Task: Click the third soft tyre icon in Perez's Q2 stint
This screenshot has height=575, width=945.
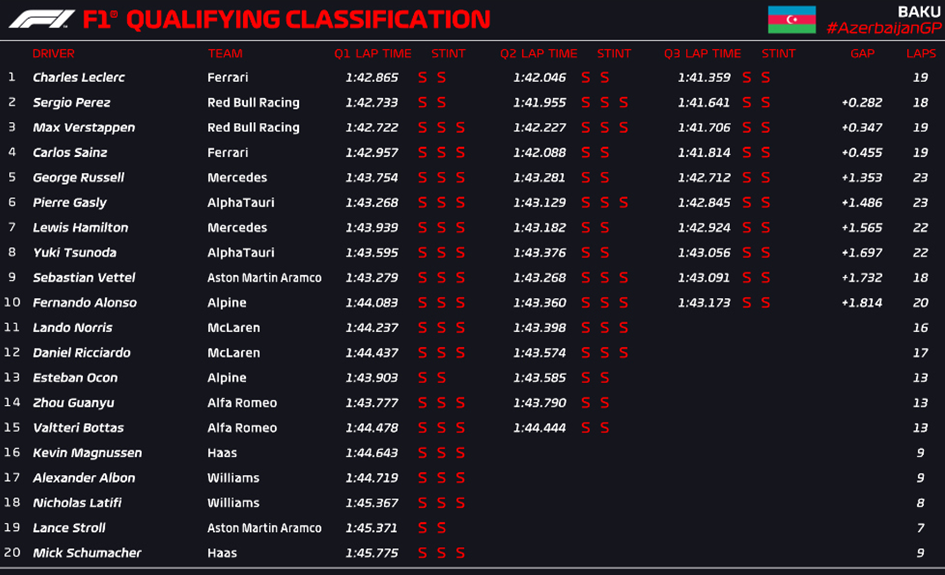Action: pos(624,102)
